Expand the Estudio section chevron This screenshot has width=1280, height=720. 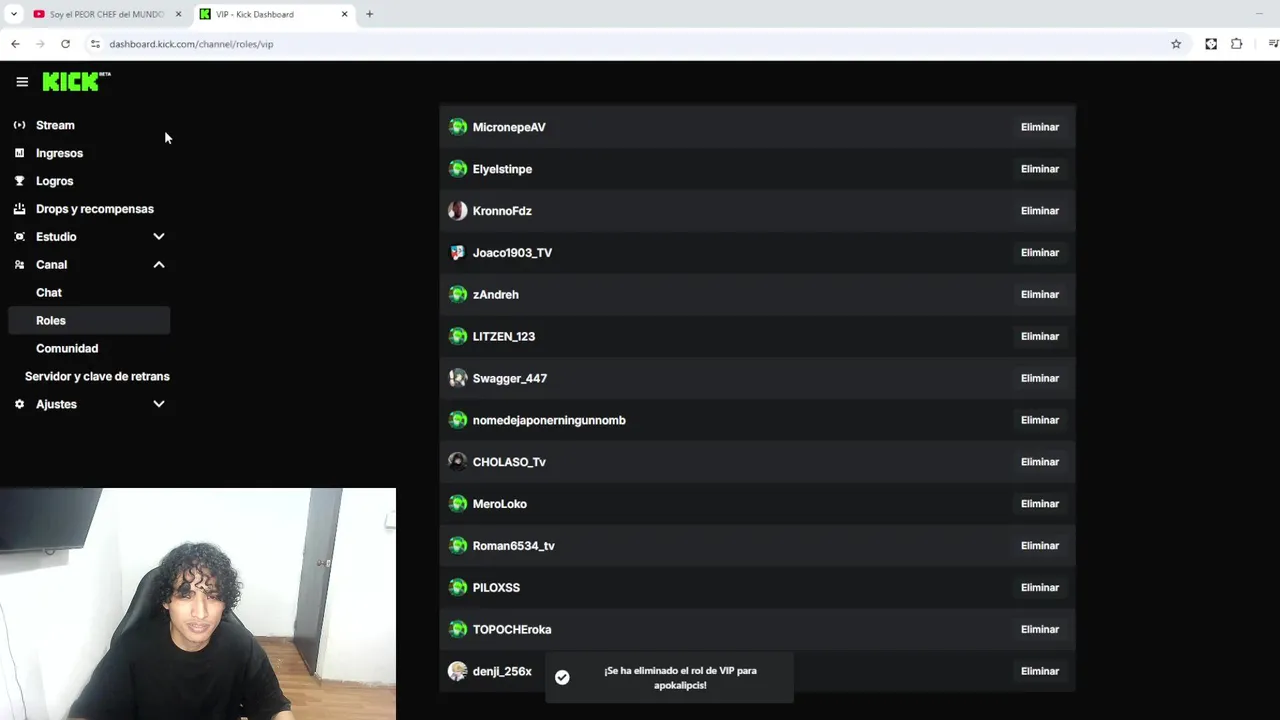tap(158, 237)
